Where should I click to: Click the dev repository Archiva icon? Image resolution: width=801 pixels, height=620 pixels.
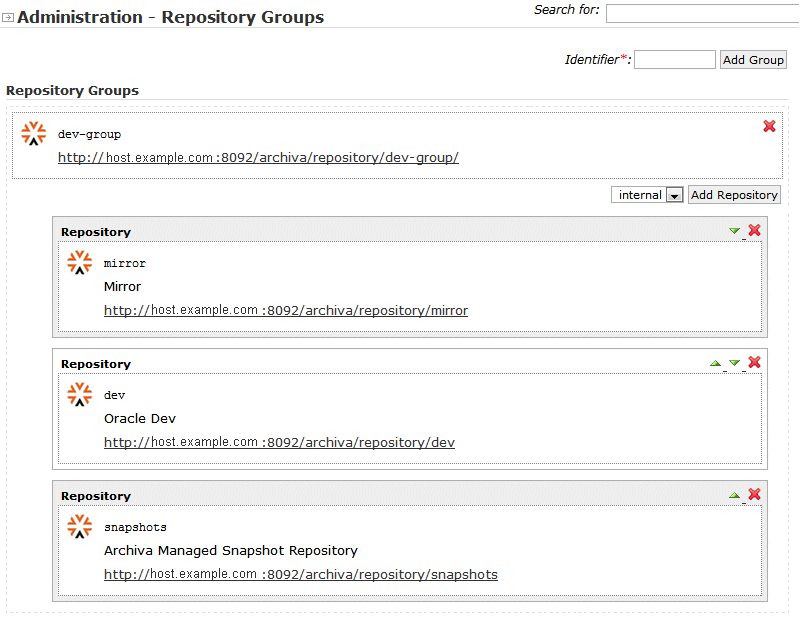click(80, 394)
